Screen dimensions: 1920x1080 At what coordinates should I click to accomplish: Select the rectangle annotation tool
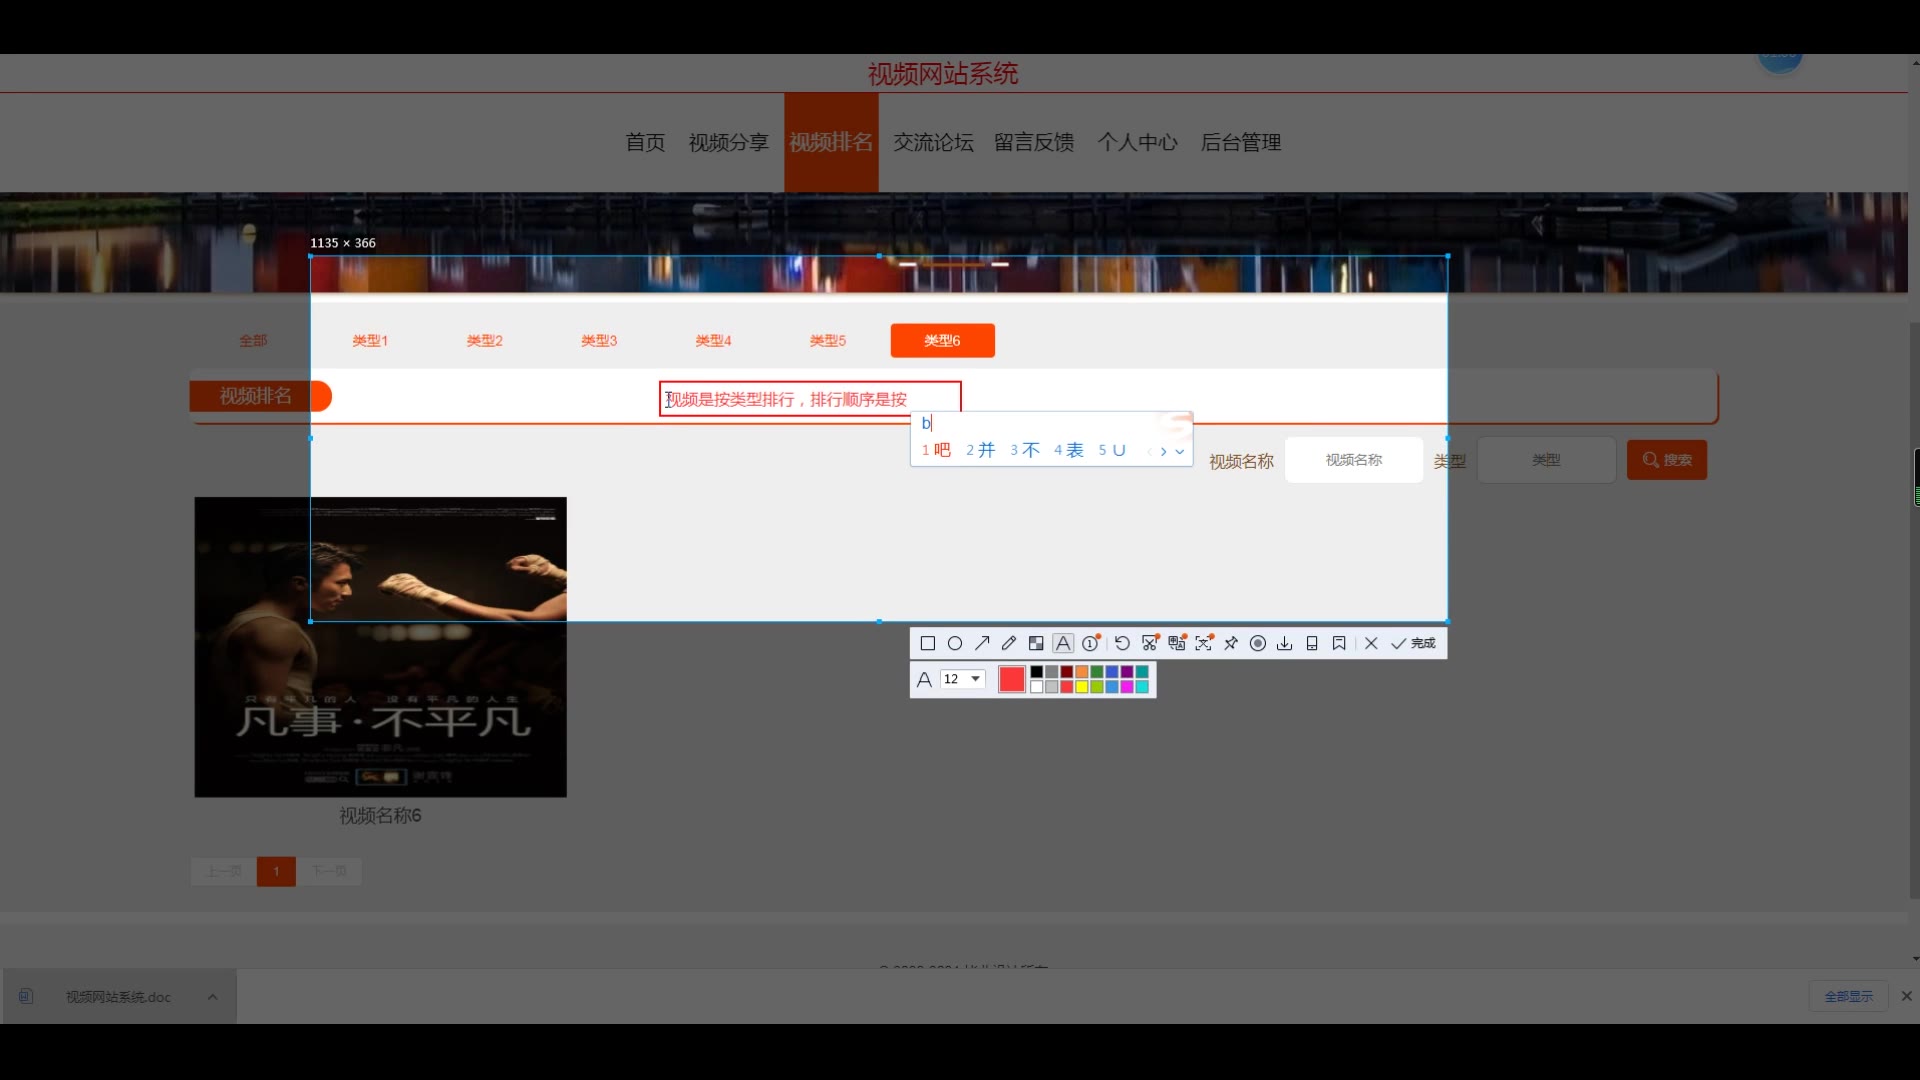pos(928,643)
